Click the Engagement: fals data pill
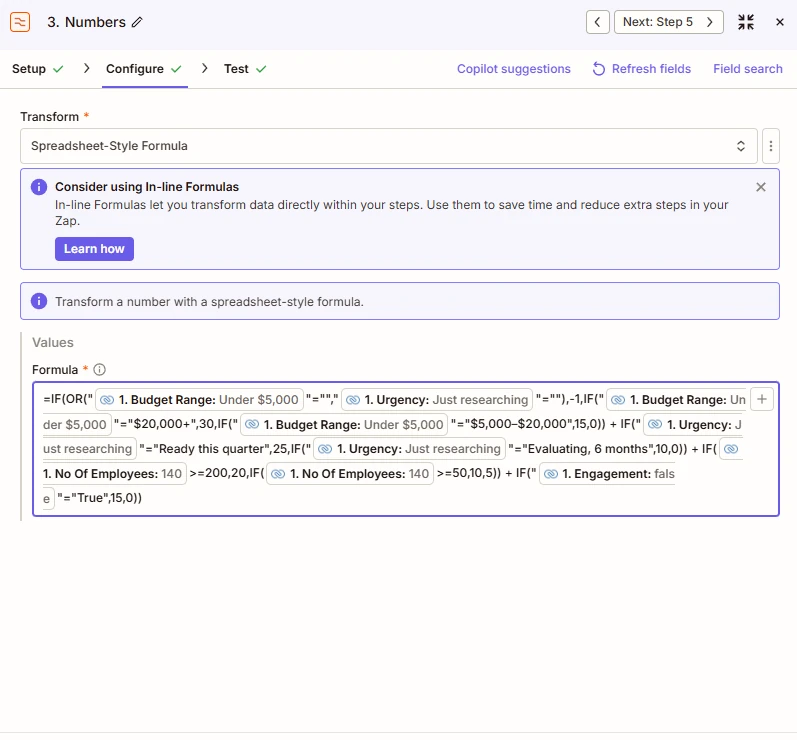797x740 pixels. [x=607, y=474]
